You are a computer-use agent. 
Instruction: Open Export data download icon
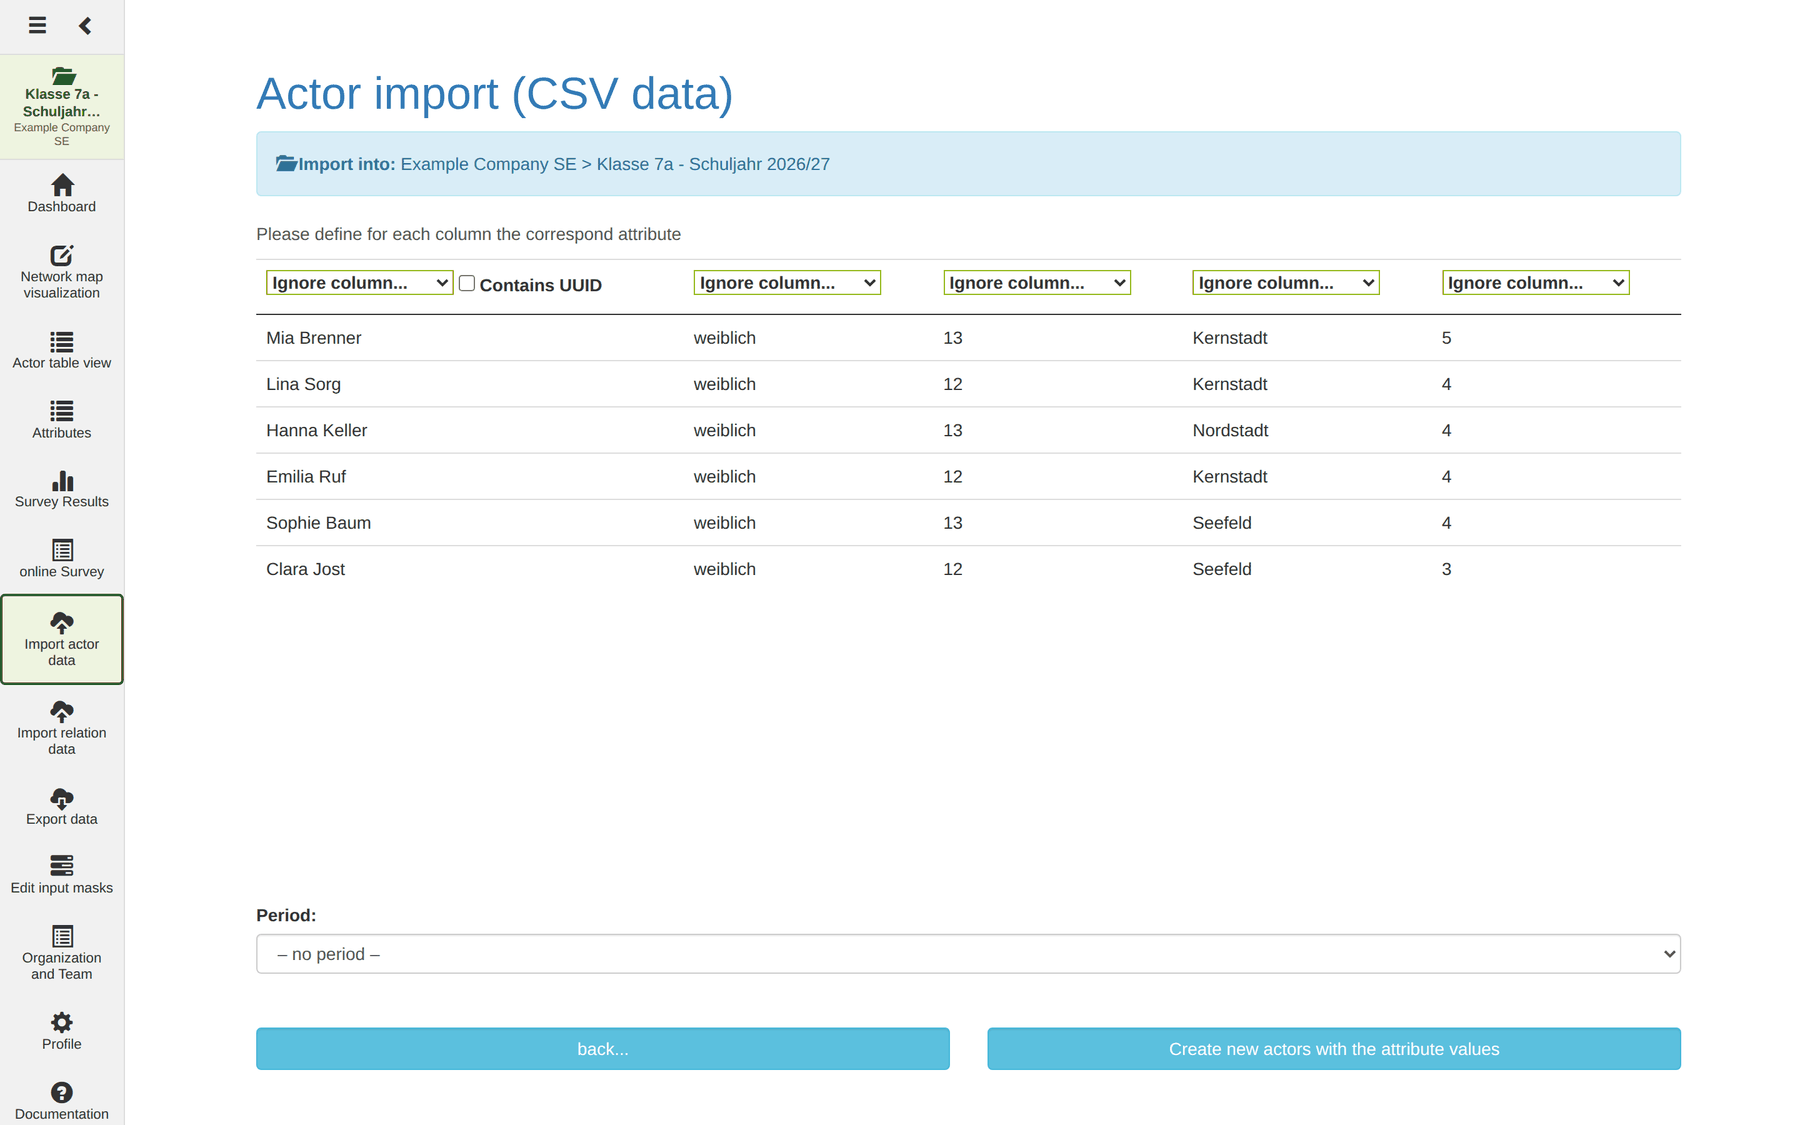click(x=62, y=798)
